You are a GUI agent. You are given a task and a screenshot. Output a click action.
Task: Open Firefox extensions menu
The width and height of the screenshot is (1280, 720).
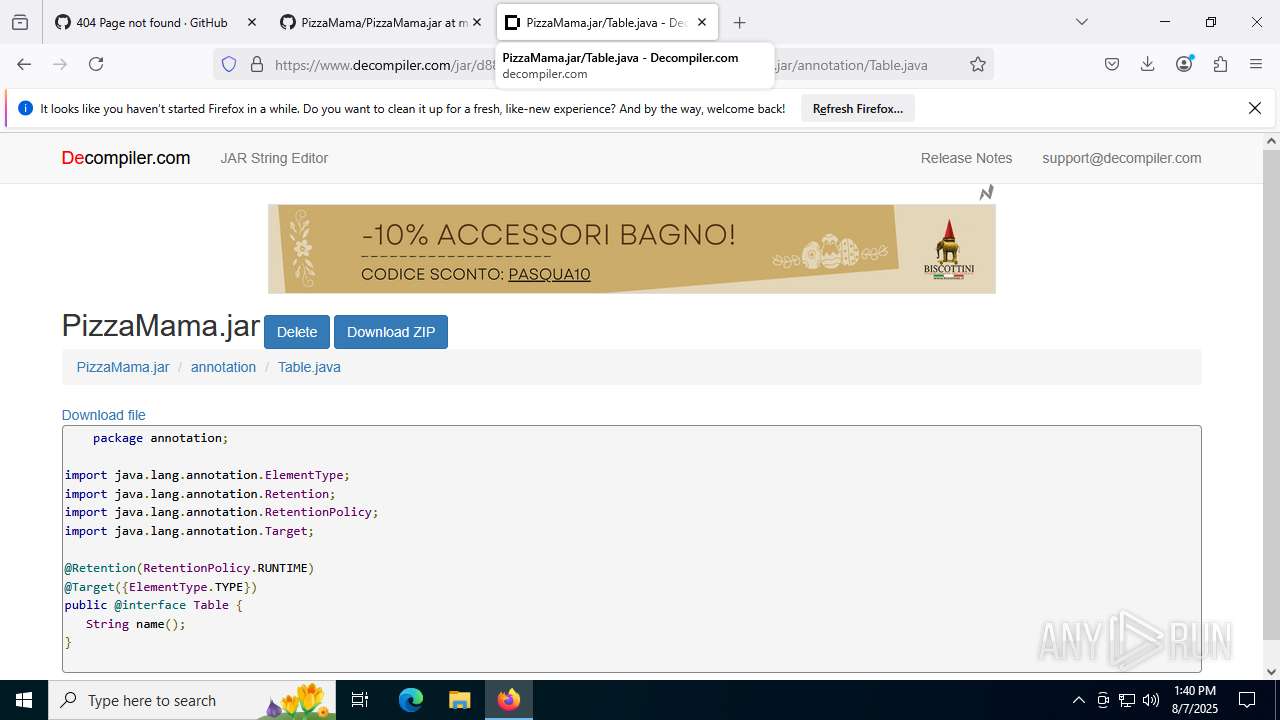pos(1220,64)
